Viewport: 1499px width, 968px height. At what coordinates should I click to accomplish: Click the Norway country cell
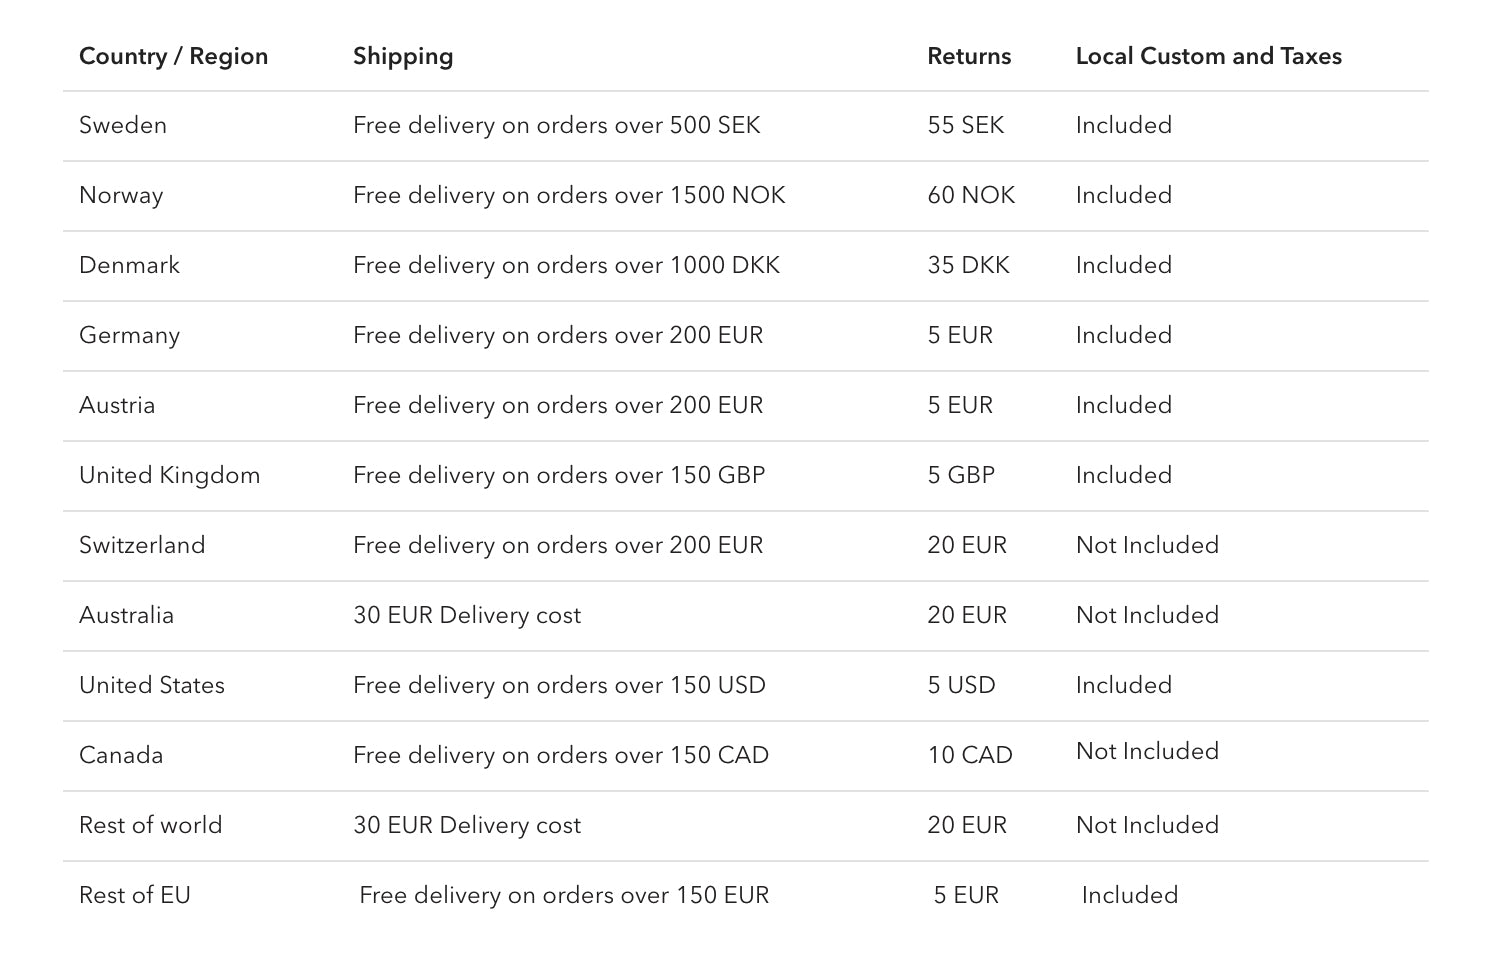121,195
